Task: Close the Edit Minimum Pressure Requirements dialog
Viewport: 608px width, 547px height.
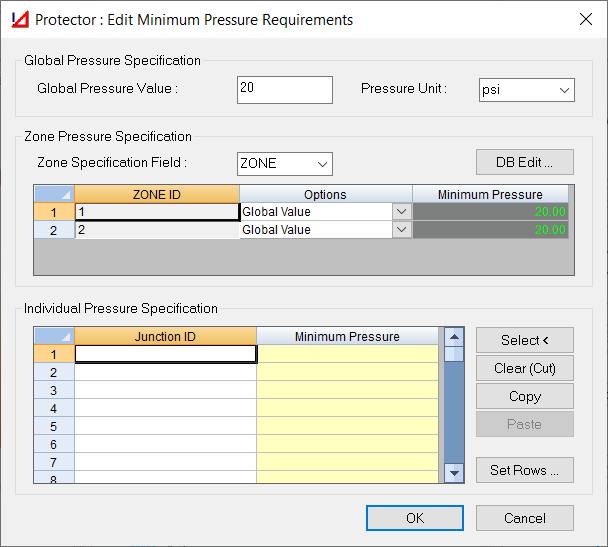Action: point(586,19)
